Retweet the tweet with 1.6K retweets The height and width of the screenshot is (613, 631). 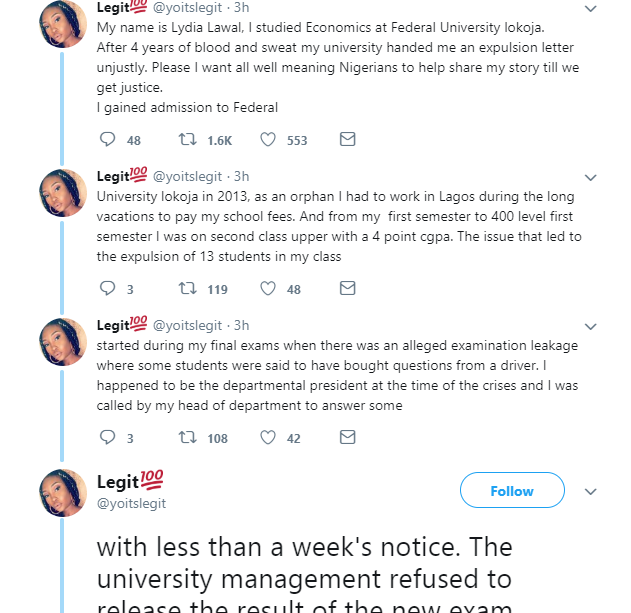[x=186, y=140]
